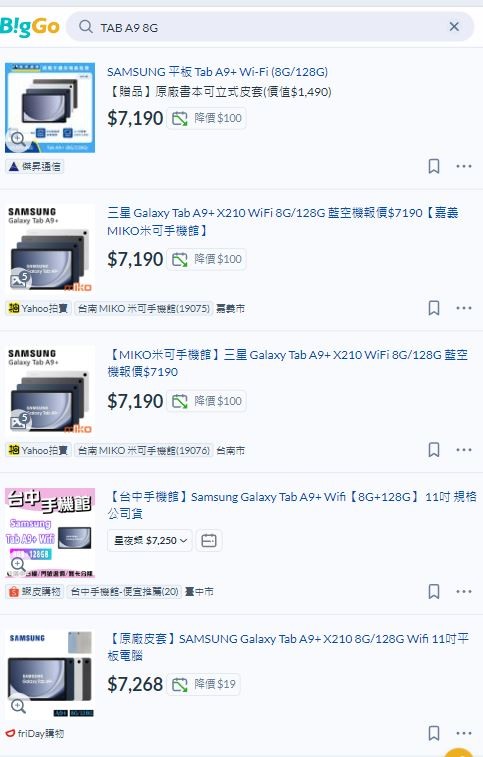The width and height of the screenshot is (483, 757).
Task: Bookmark the 台中手機館 listing
Action: [x=434, y=591]
